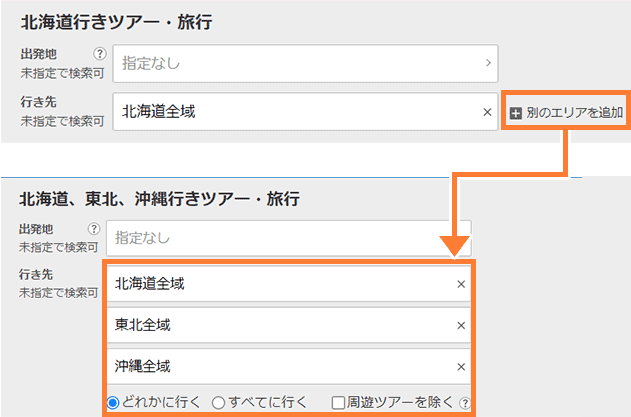Expand the 出発地 chevron in 北海道行きツアー form
Viewport: 631px width, 417px height.
[487, 63]
